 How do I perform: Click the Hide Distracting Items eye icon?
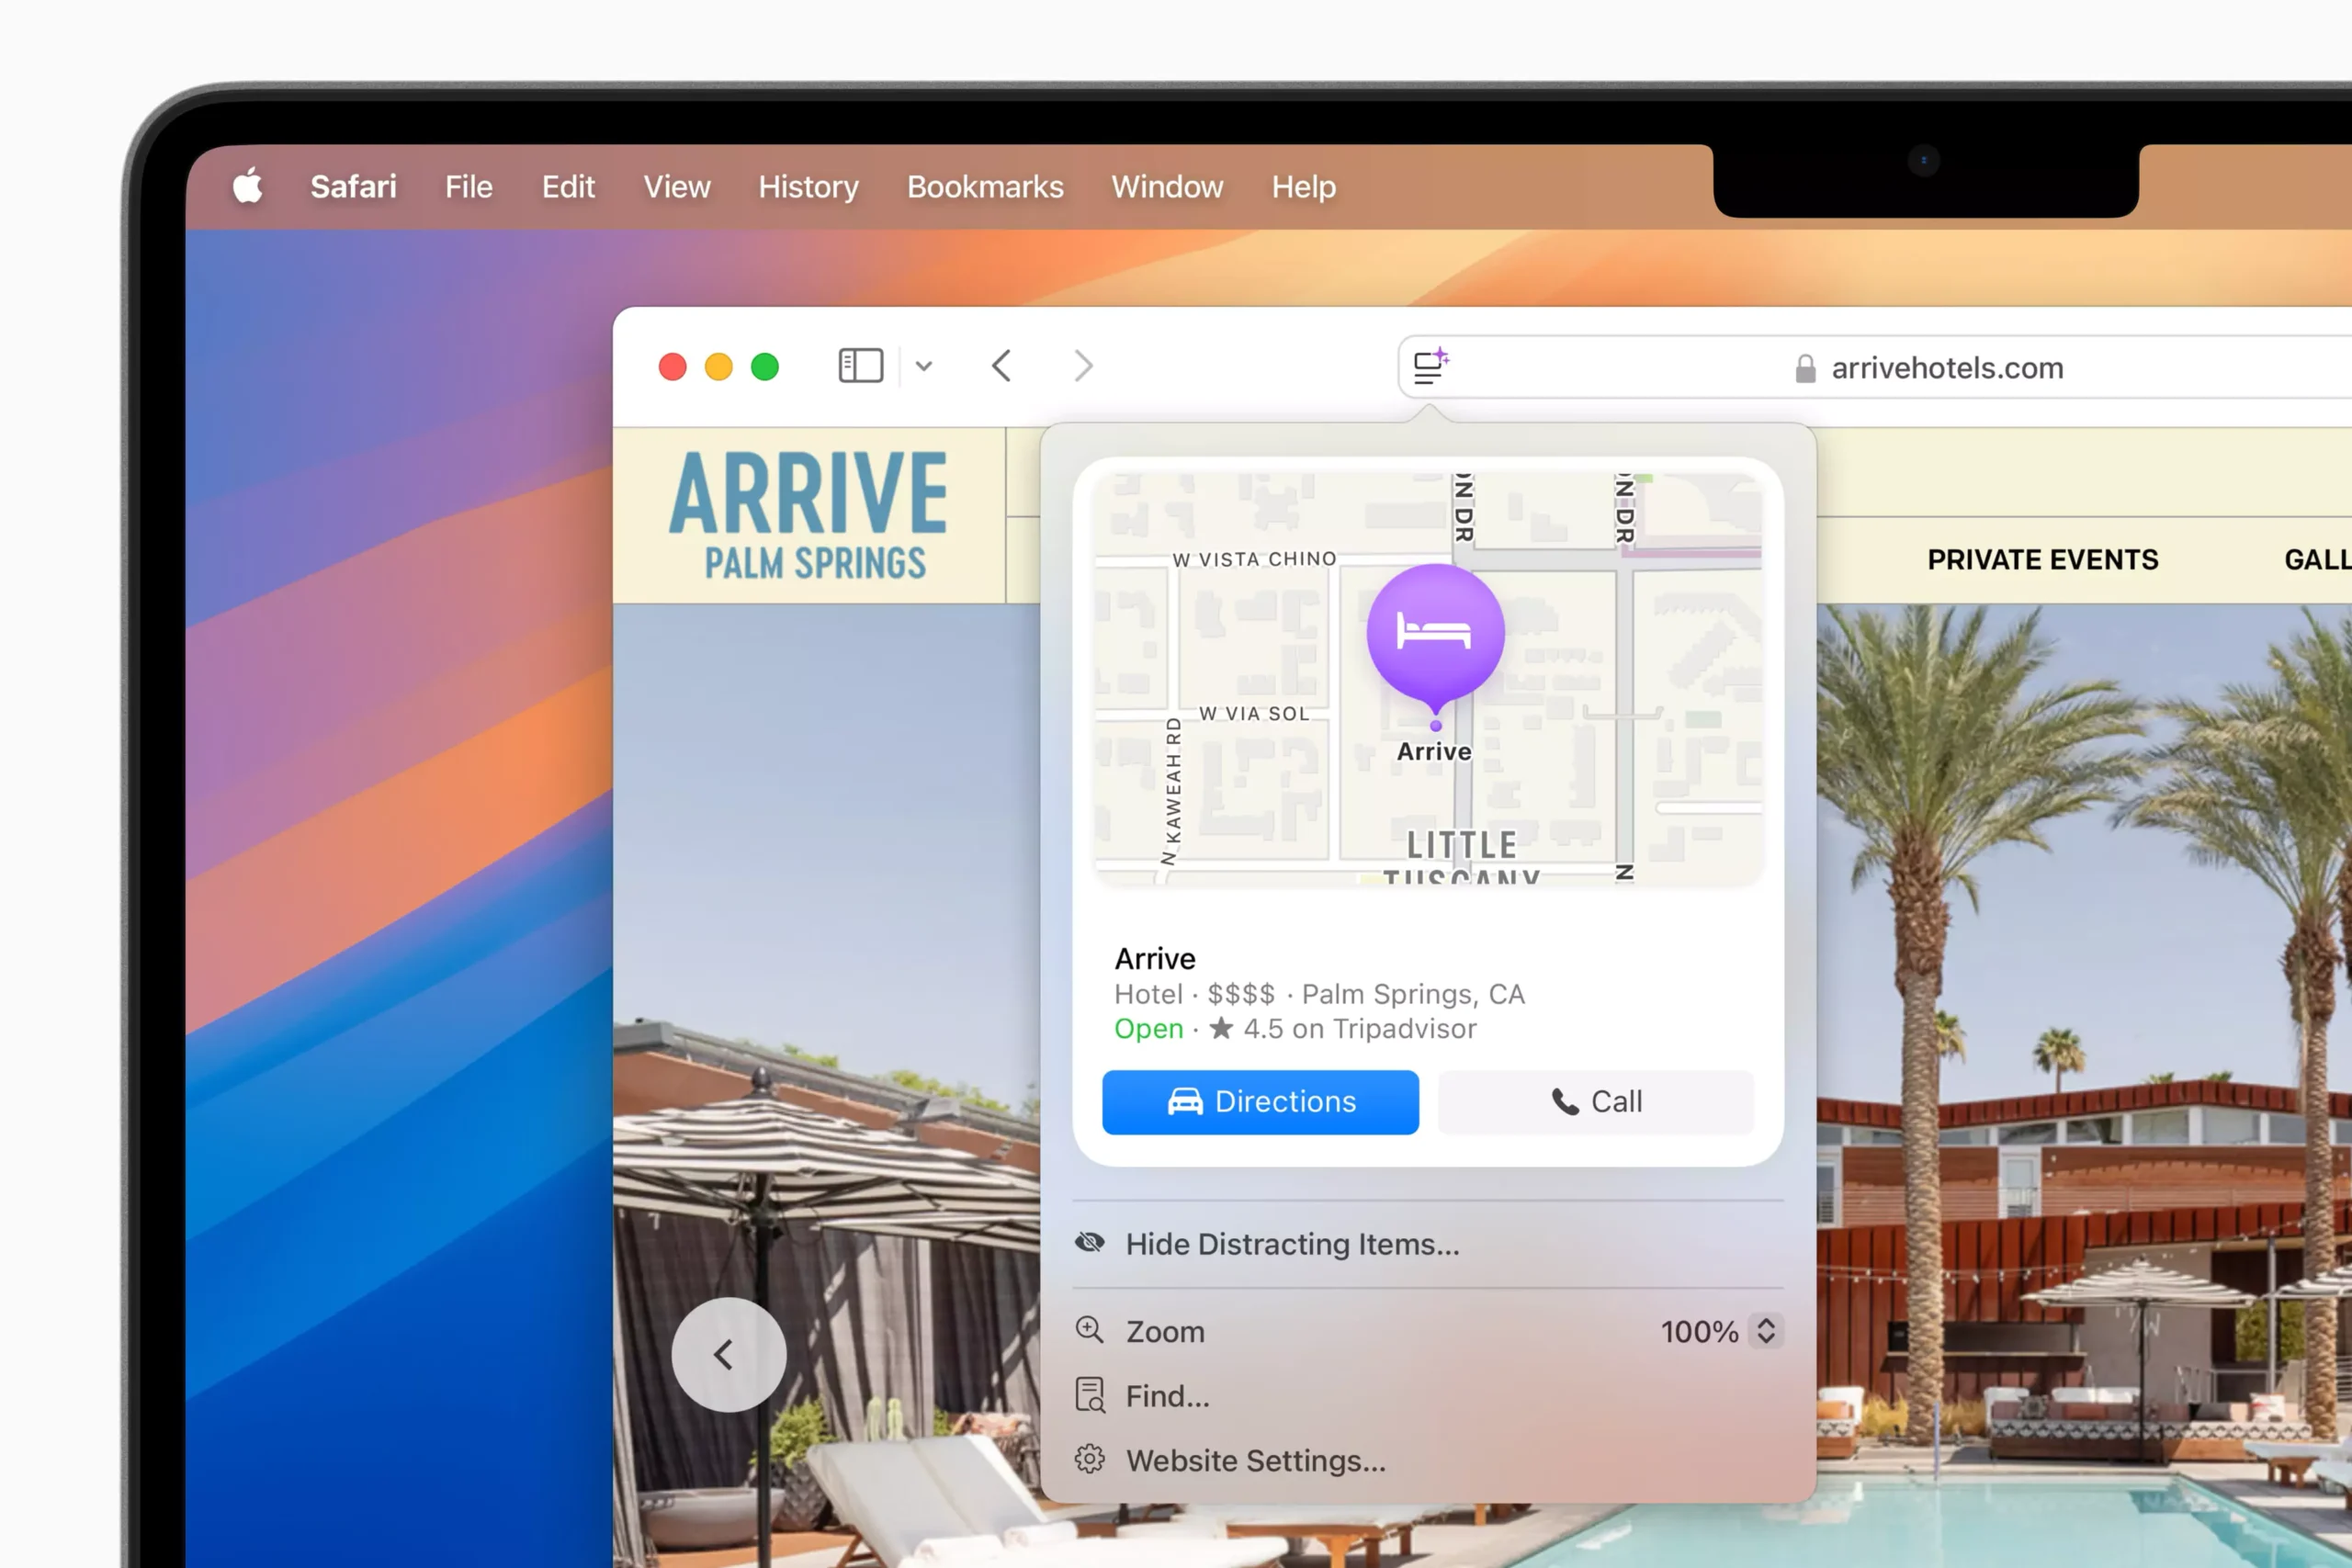[1089, 1242]
